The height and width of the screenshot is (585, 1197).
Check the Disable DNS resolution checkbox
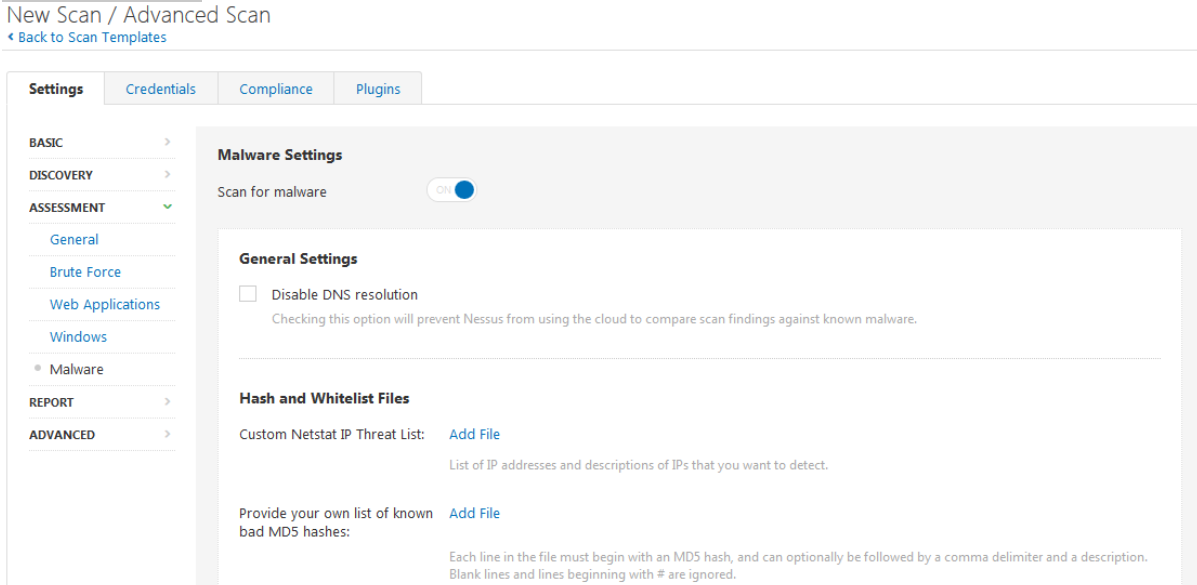click(x=248, y=294)
